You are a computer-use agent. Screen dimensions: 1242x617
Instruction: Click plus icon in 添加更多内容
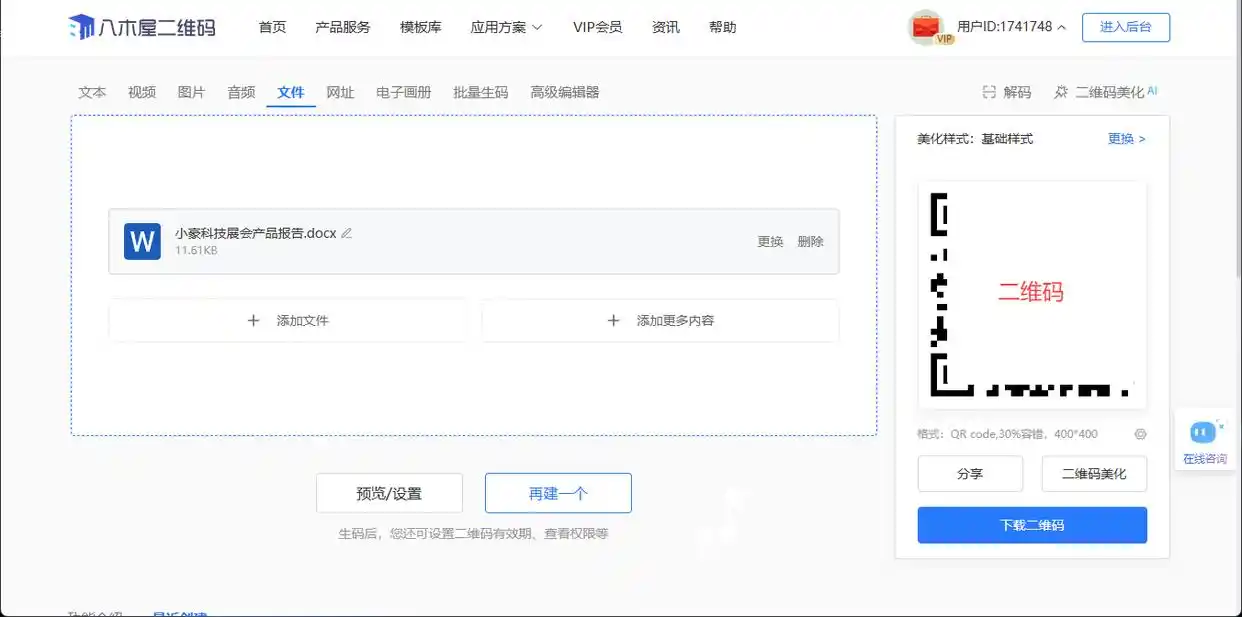[614, 321]
